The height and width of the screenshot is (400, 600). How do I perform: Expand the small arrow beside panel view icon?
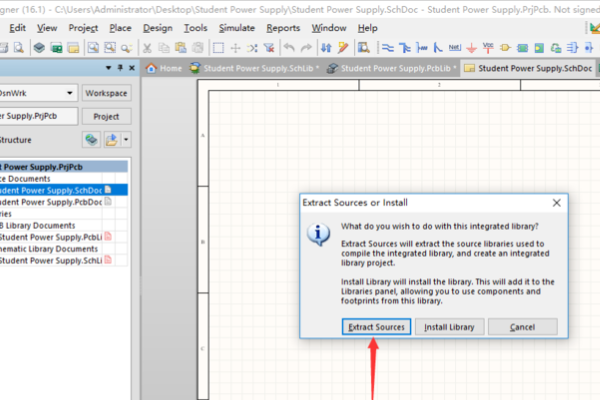[126, 140]
